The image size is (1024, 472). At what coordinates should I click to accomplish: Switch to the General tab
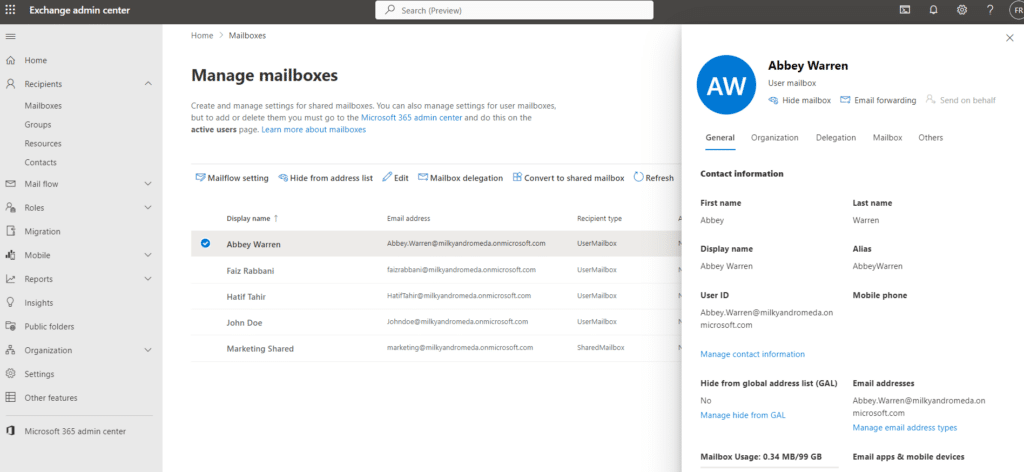click(720, 138)
